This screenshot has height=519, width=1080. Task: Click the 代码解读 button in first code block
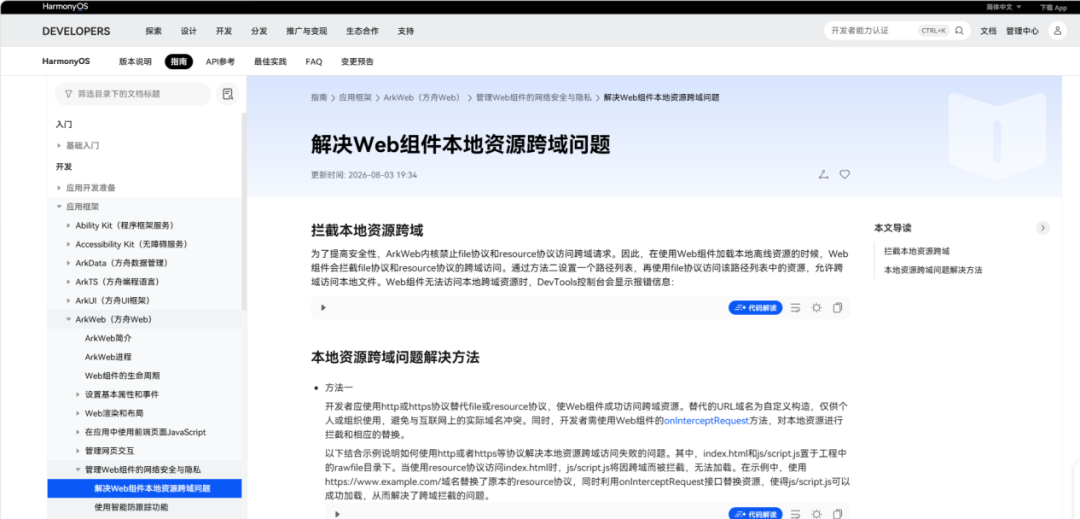[756, 308]
